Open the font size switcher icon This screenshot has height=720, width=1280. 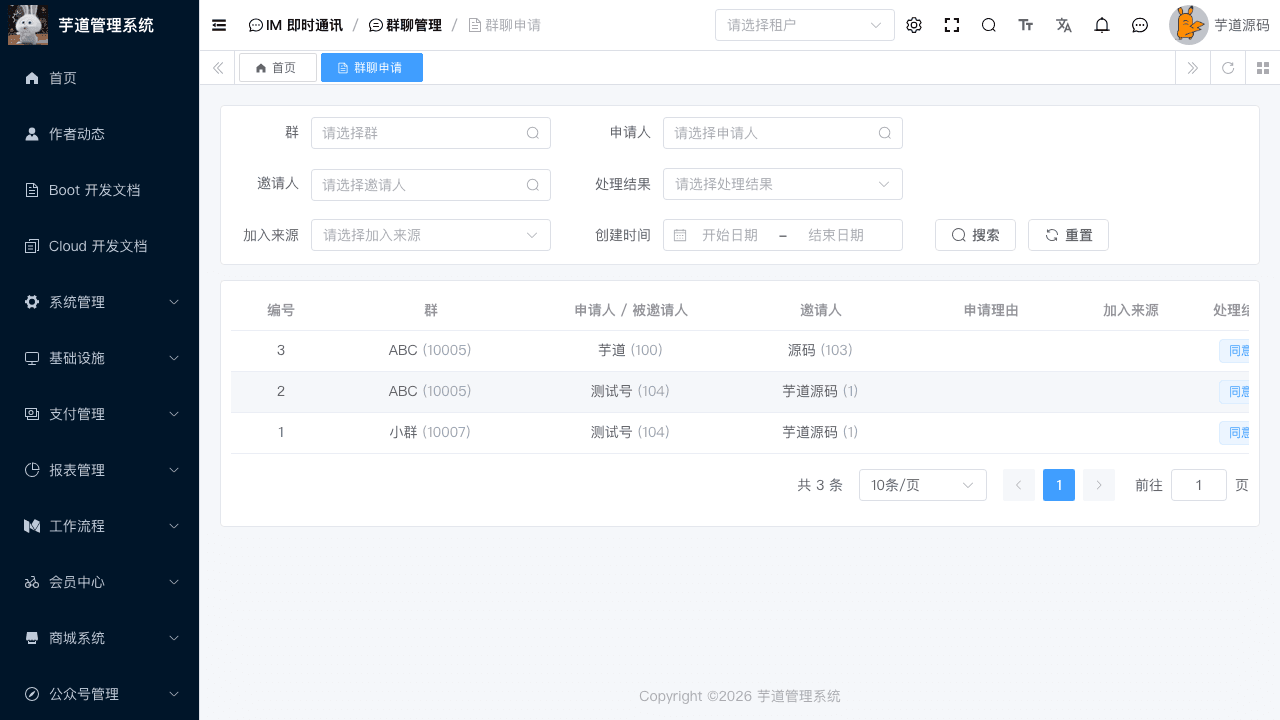click(x=1026, y=25)
